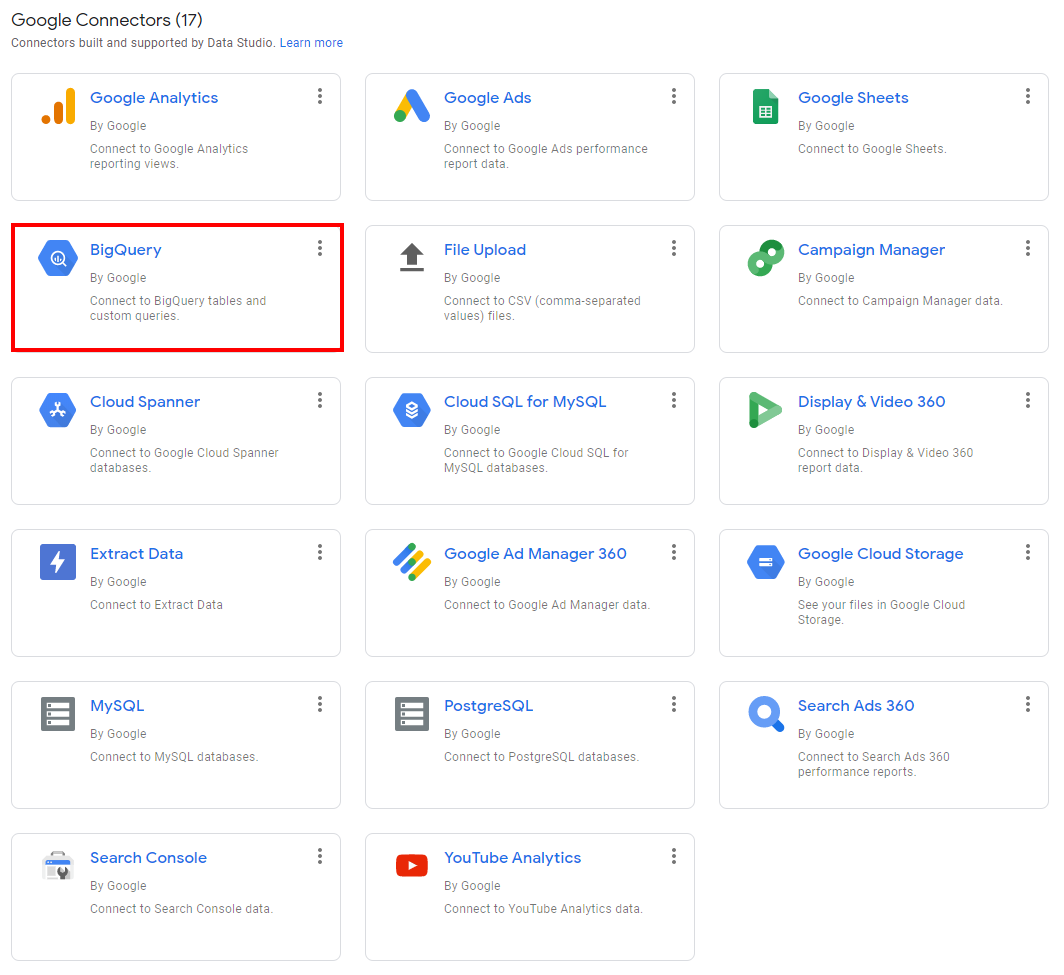
Task: Click the Google Ad Manager 360 icon
Action: pos(412,562)
